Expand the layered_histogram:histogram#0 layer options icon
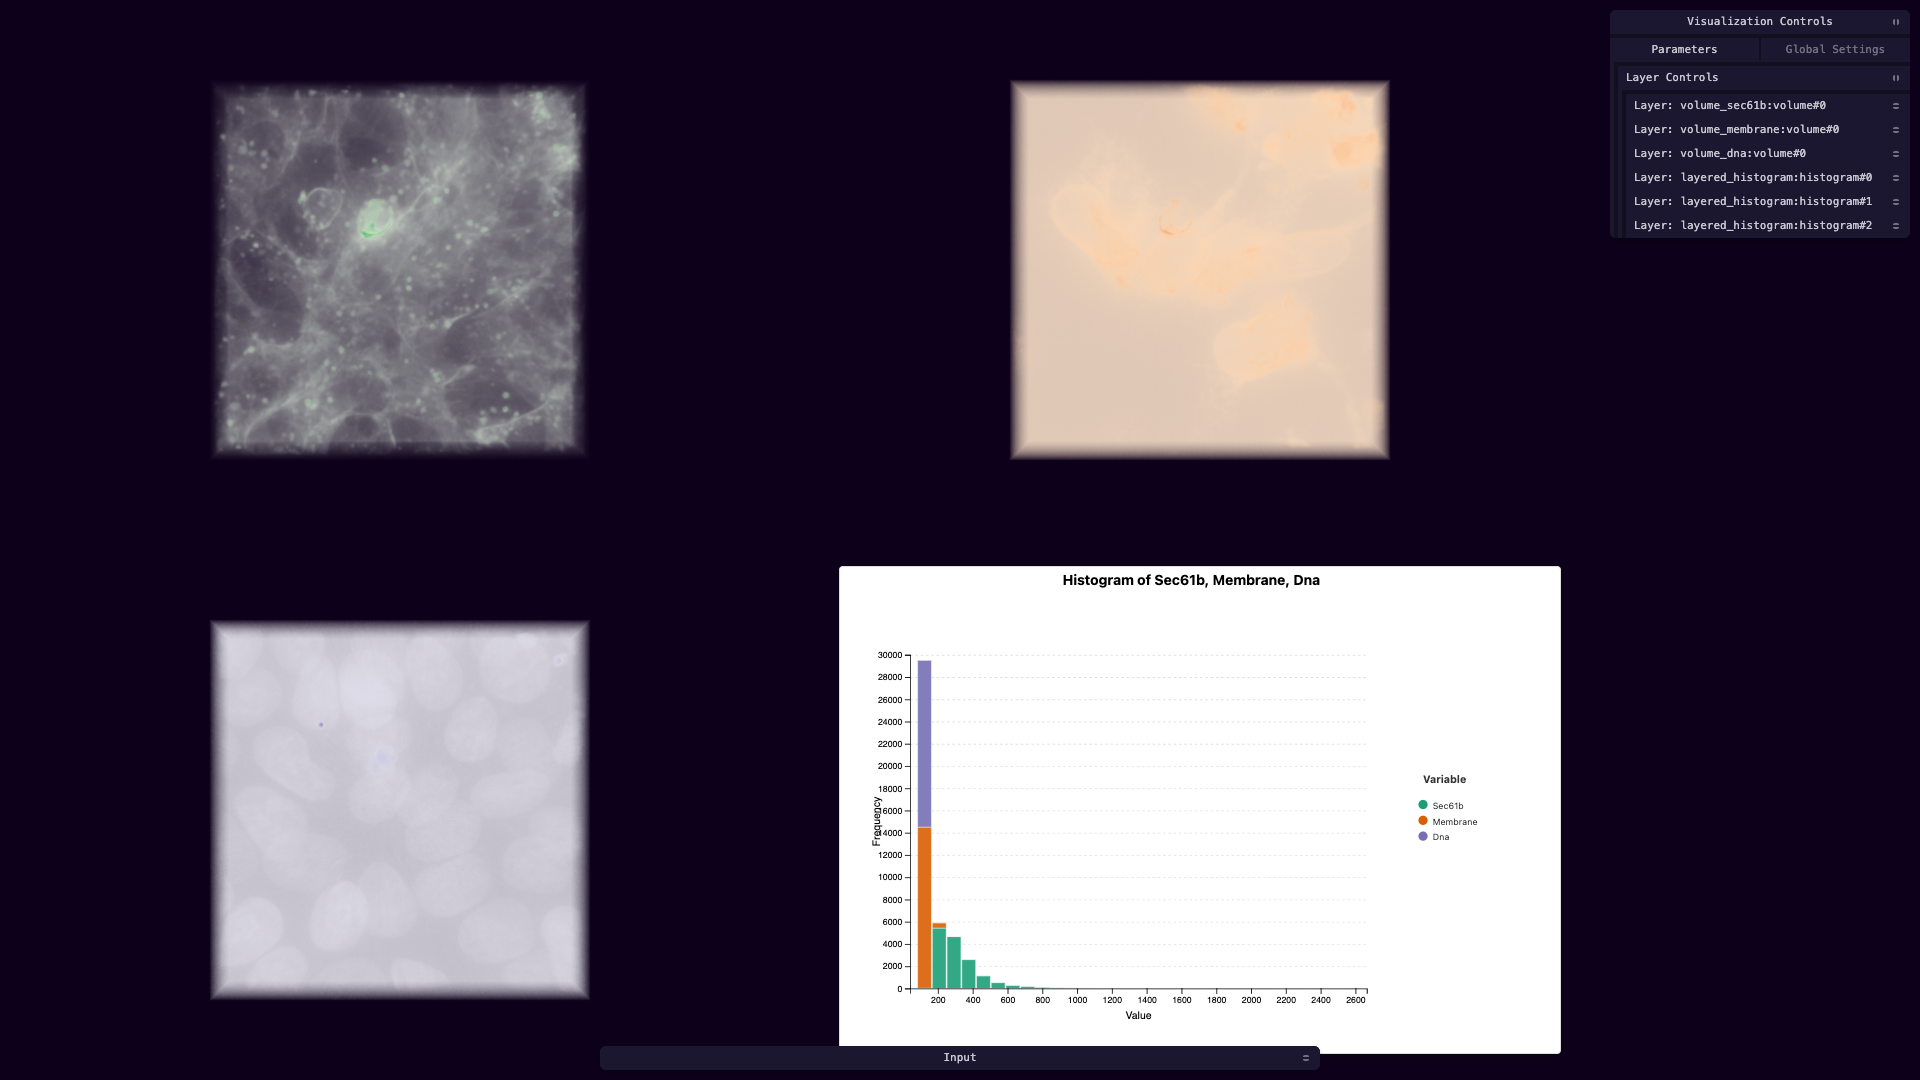The width and height of the screenshot is (1920, 1080). (1895, 178)
